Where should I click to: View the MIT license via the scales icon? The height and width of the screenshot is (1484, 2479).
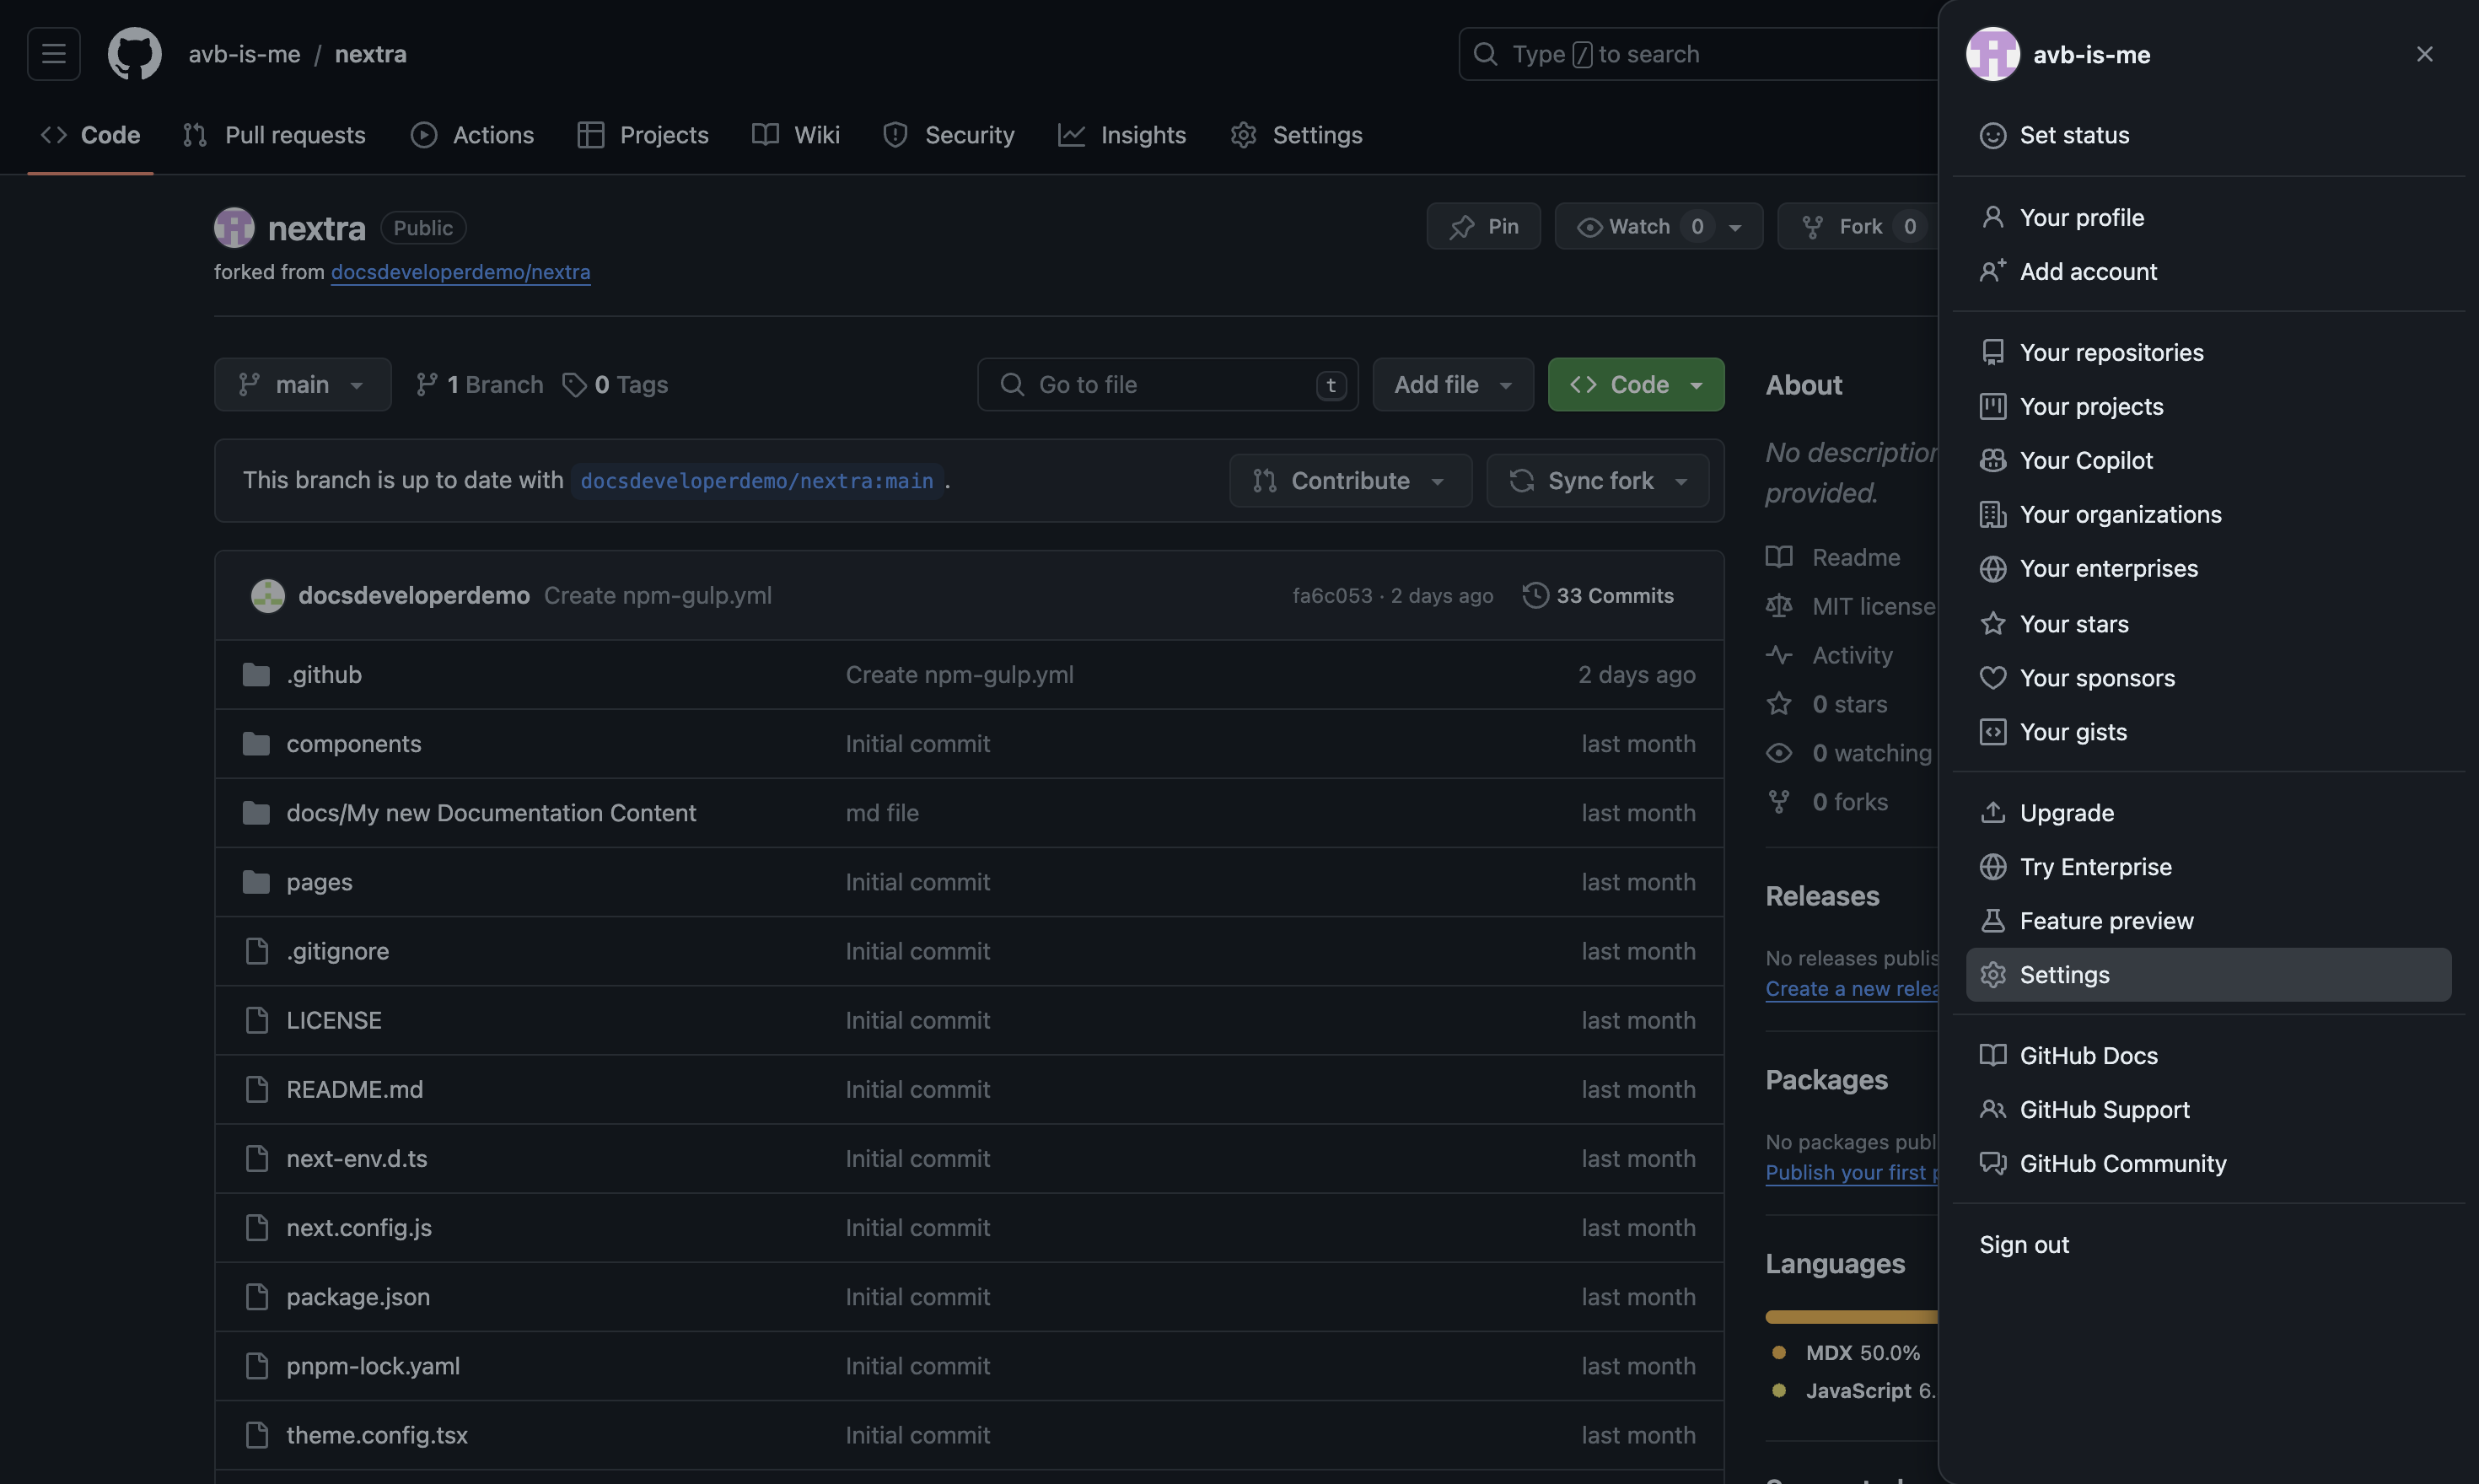(1780, 606)
